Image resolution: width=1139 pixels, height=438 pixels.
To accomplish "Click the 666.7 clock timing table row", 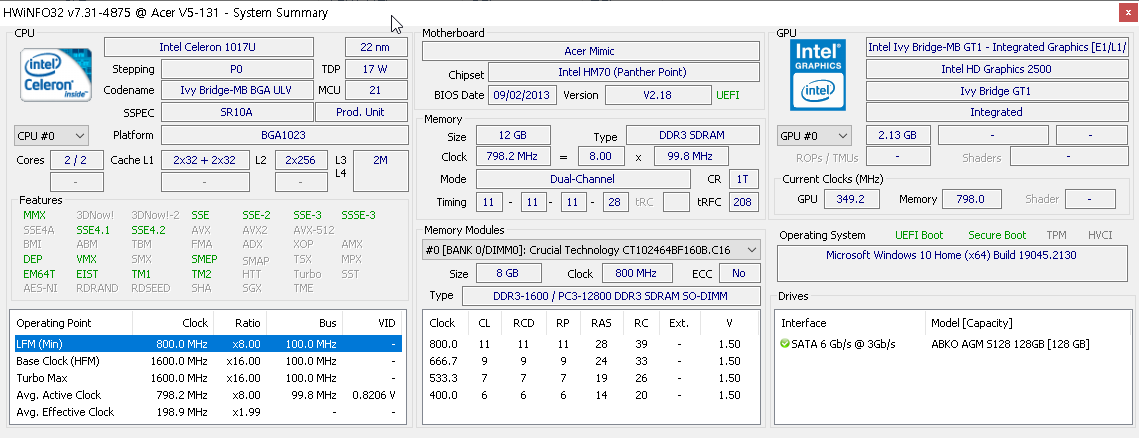I will point(591,361).
